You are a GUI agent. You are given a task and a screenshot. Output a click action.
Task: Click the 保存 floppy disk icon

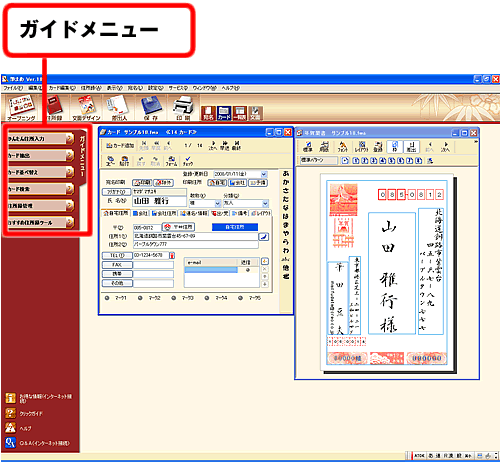151,108
